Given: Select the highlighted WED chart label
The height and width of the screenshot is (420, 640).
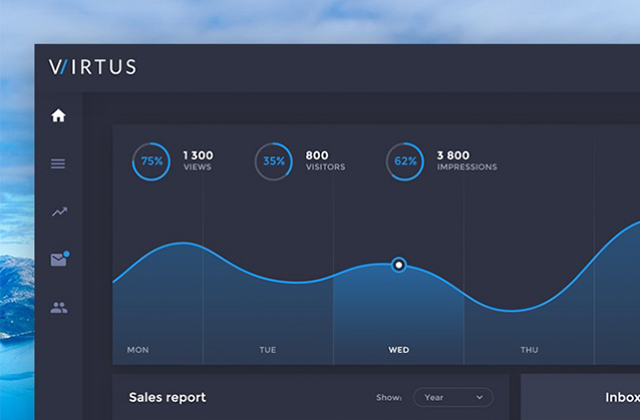Looking at the screenshot, I should tap(398, 350).
